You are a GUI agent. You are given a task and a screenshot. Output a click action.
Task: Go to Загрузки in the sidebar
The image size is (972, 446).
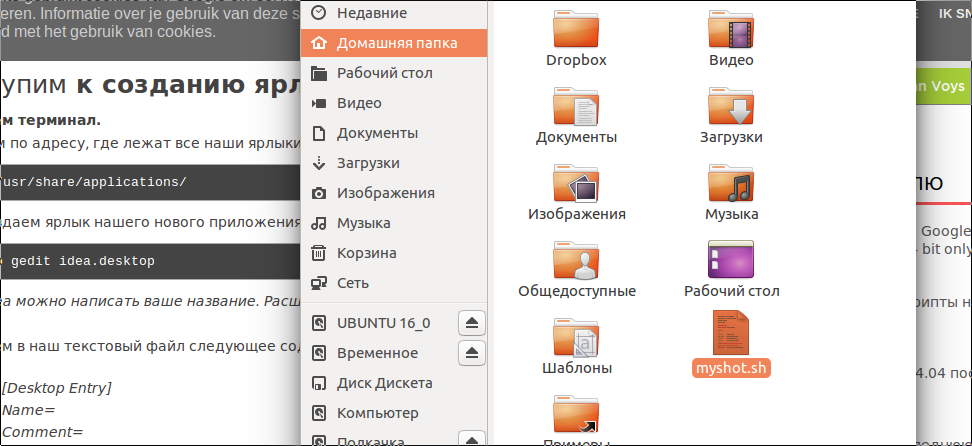[x=394, y=163]
